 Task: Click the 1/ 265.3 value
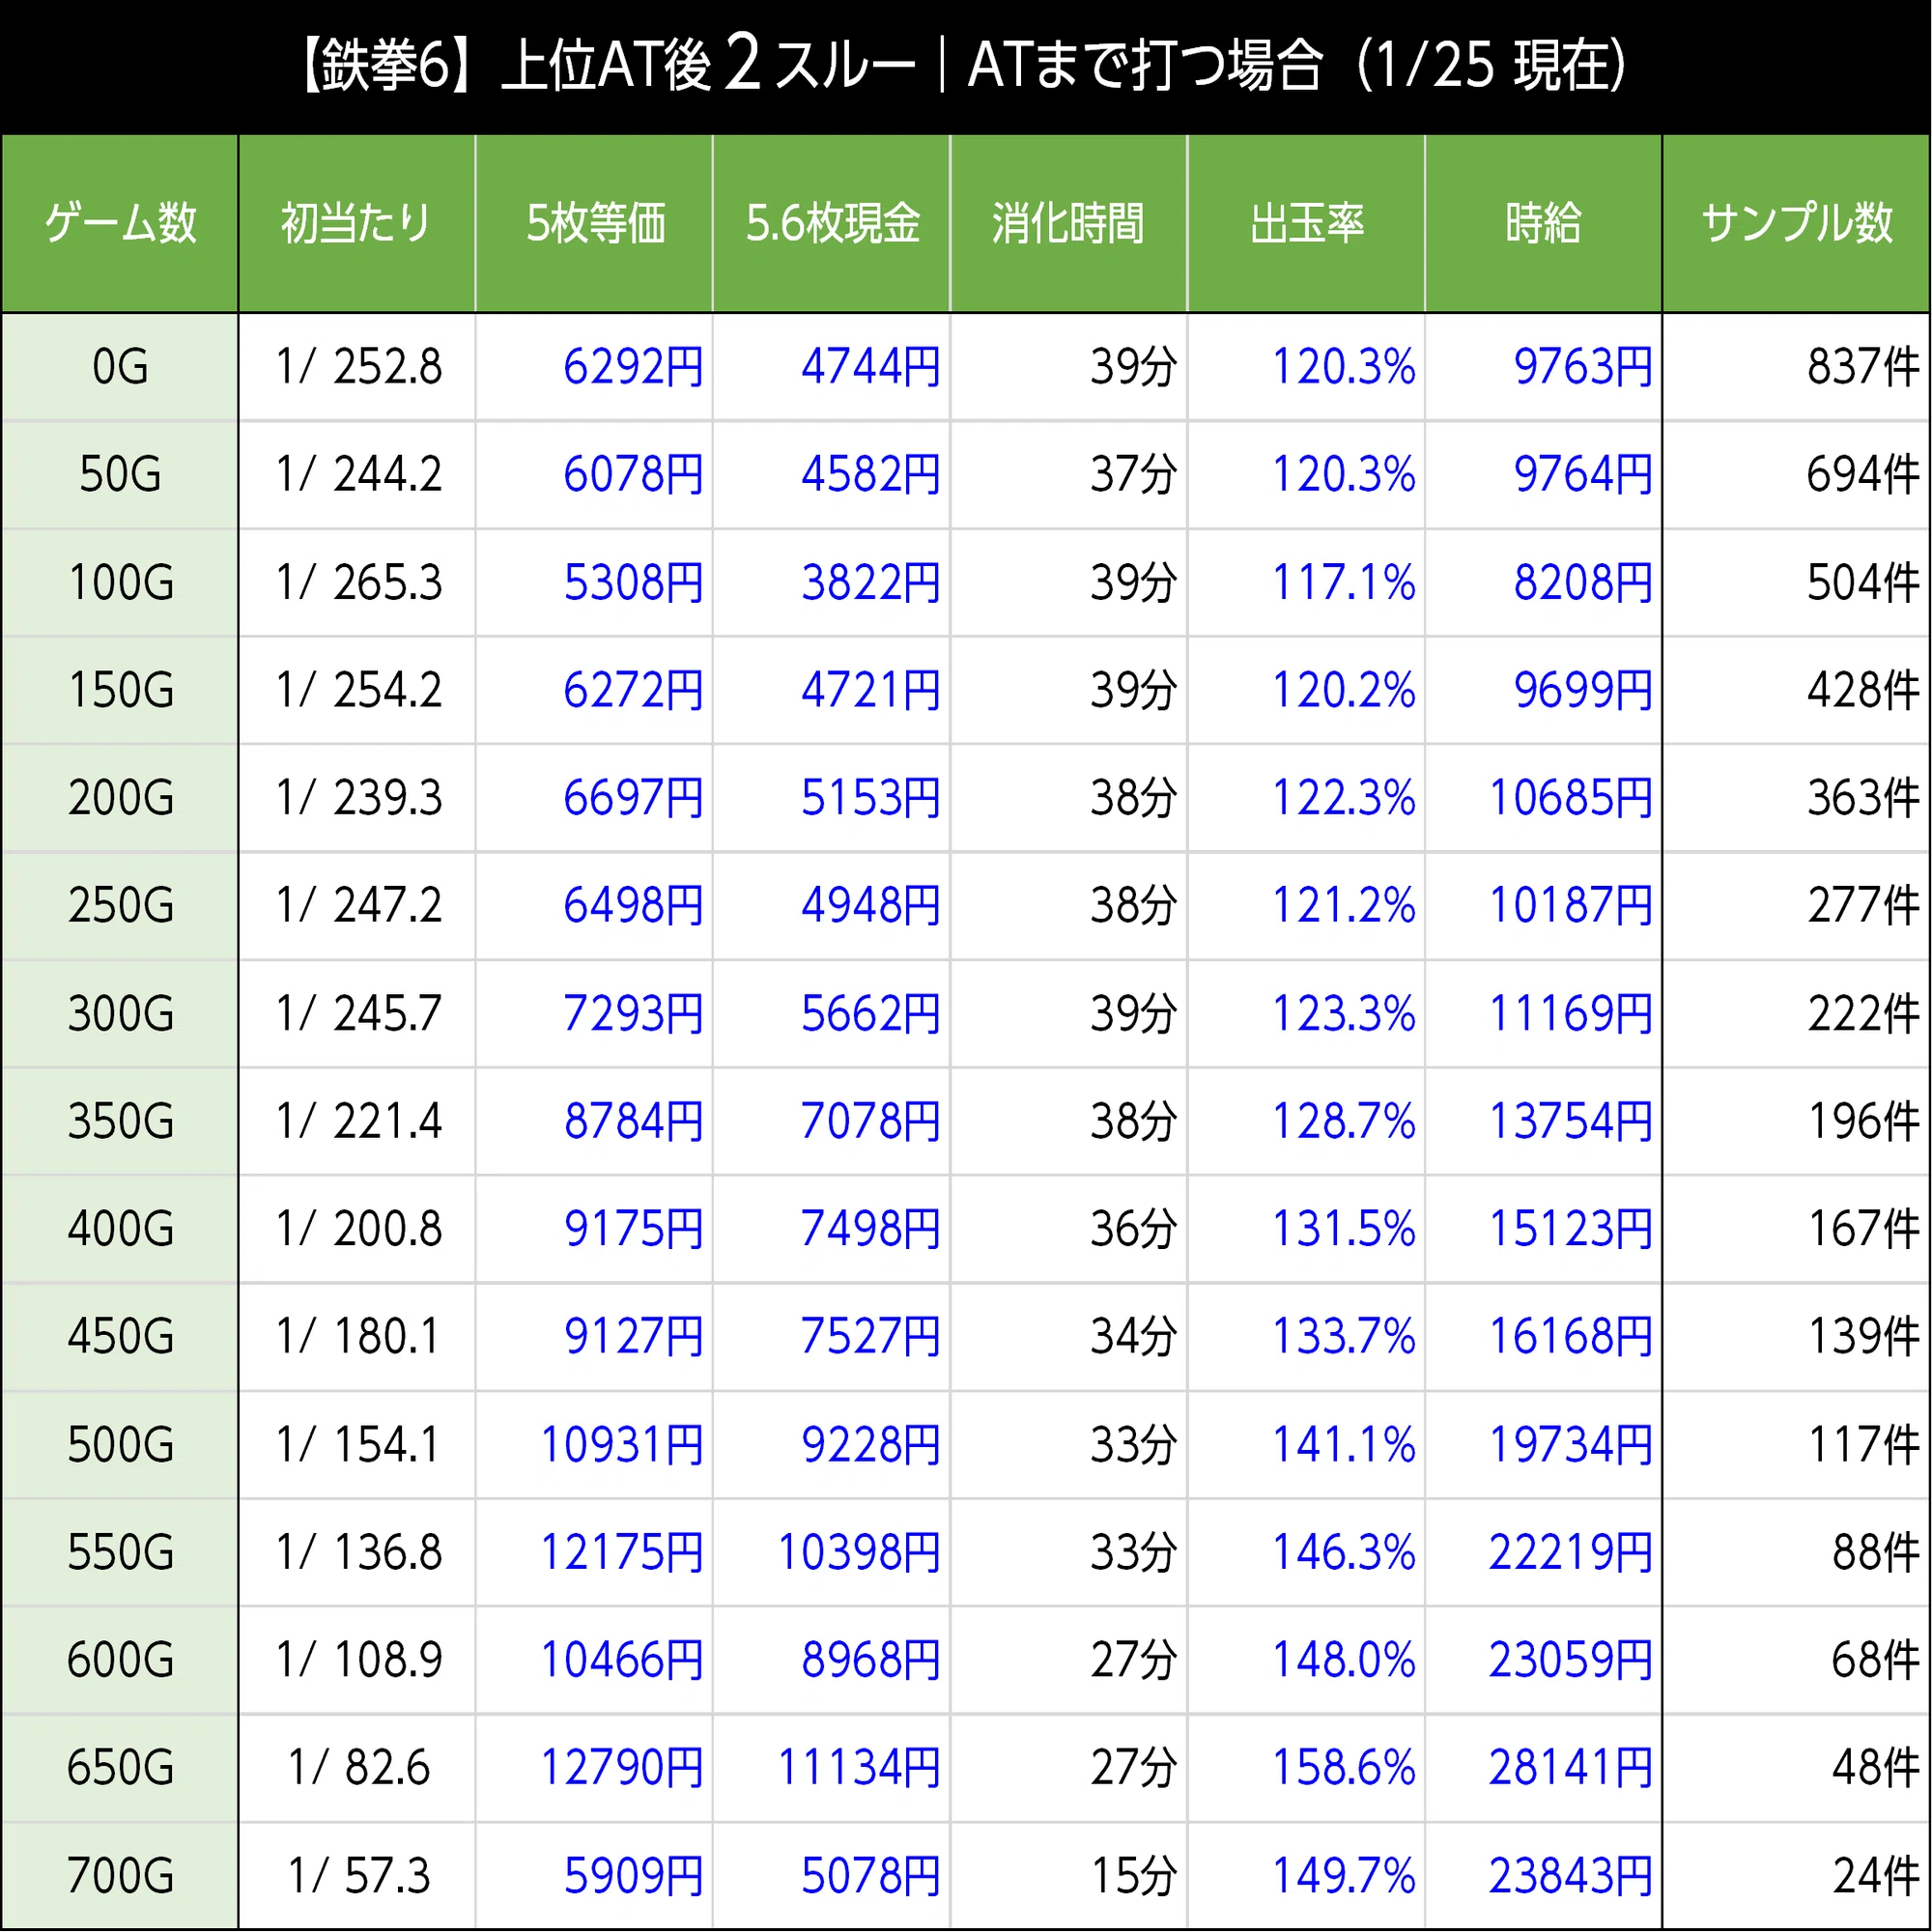click(359, 583)
